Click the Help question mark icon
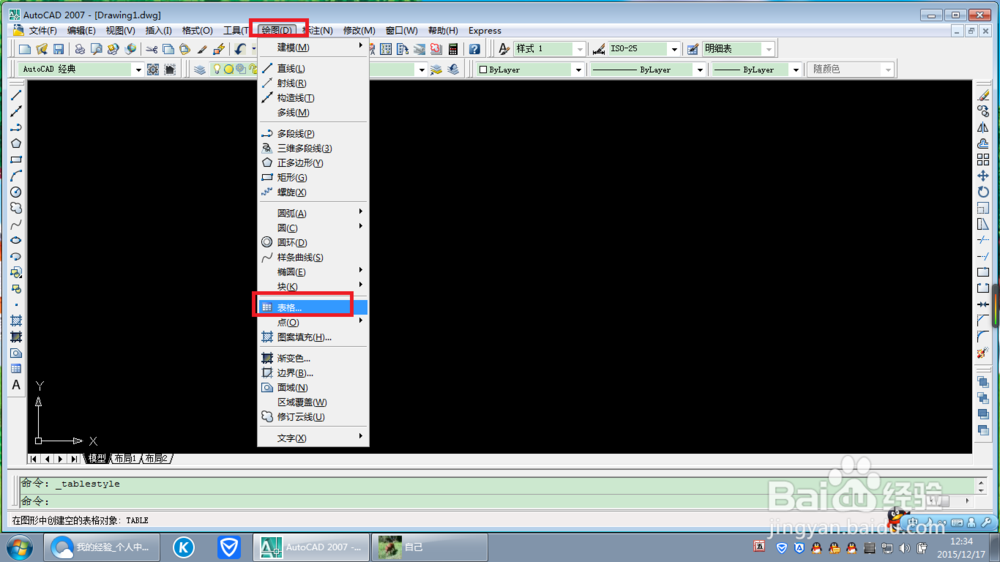The height and width of the screenshot is (562, 1000). (x=474, y=49)
